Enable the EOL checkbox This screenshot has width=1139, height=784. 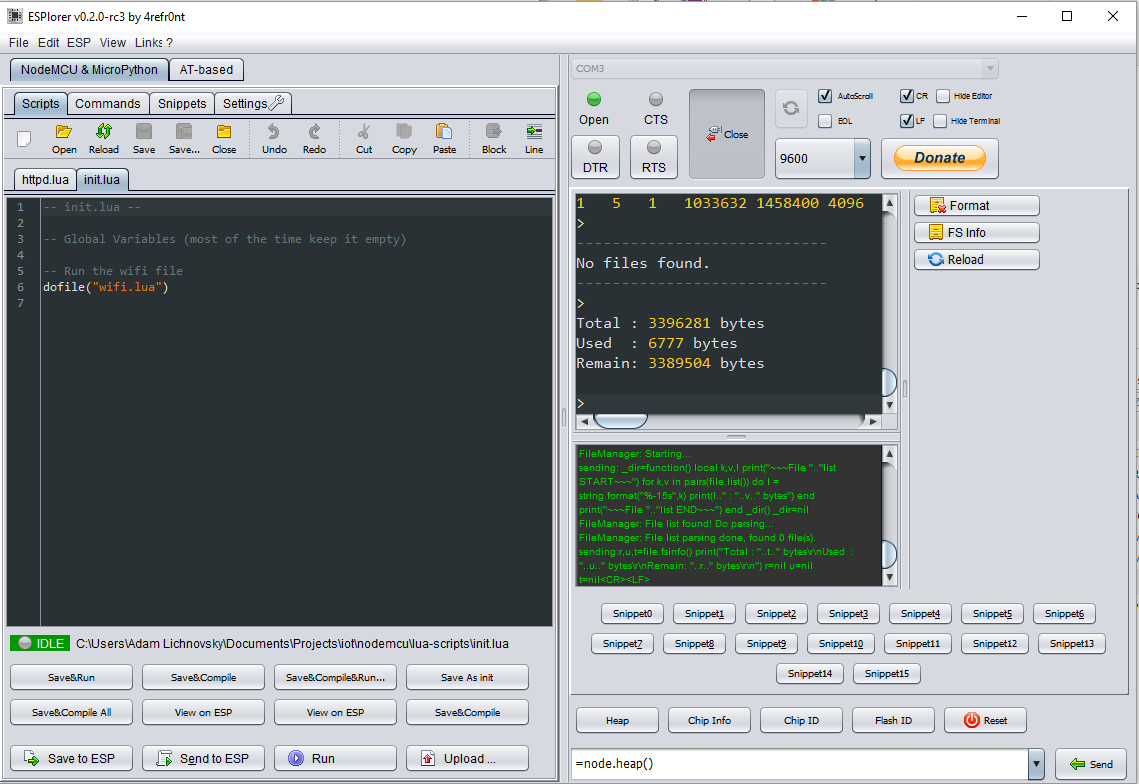click(x=825, y=121)
